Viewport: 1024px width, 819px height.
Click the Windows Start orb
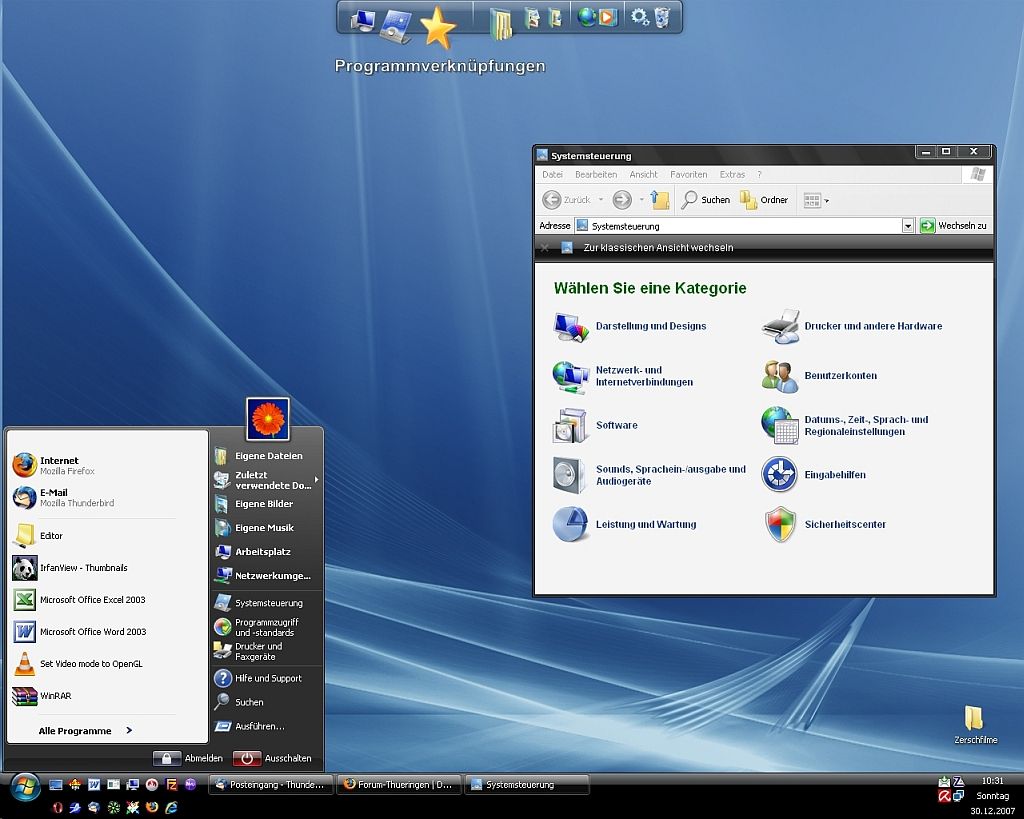25,788
